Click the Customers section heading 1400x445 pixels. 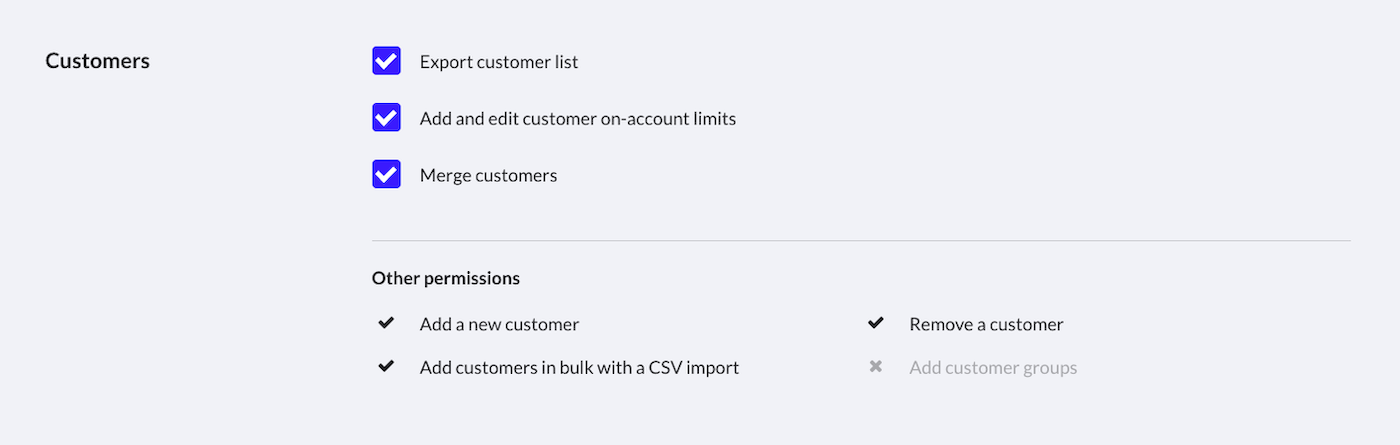click(x=98, y=61)
